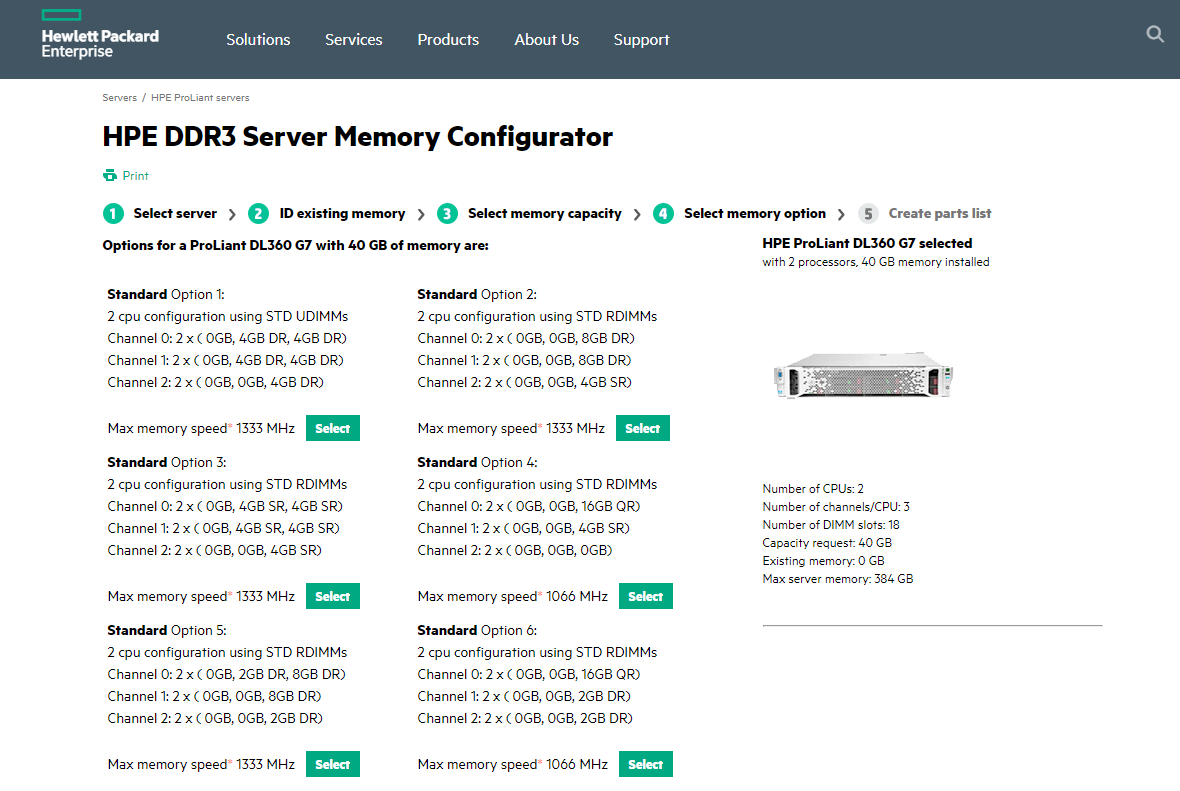Screen dimensions: 1180x791
Task: Open the HPE ProLiant servers breadcrumb link
Action: point(200,97)
